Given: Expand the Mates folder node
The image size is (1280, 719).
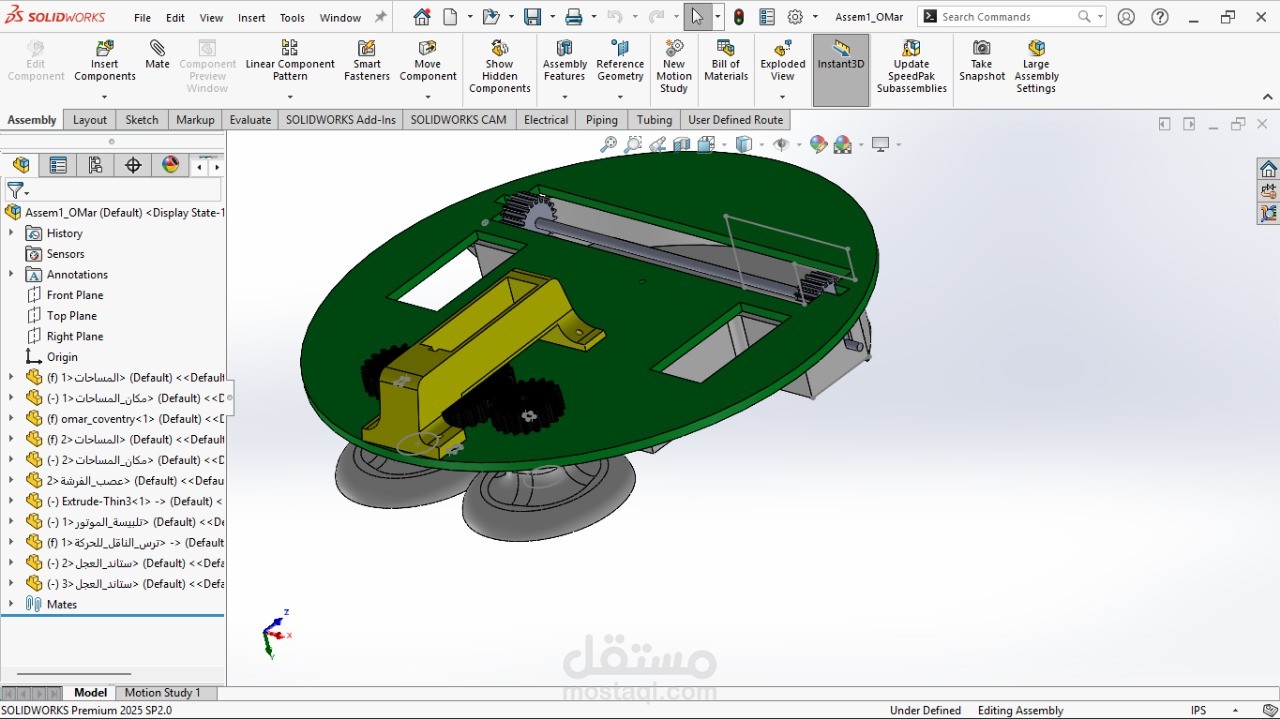Looking at the screenshot, I should 11,604.
